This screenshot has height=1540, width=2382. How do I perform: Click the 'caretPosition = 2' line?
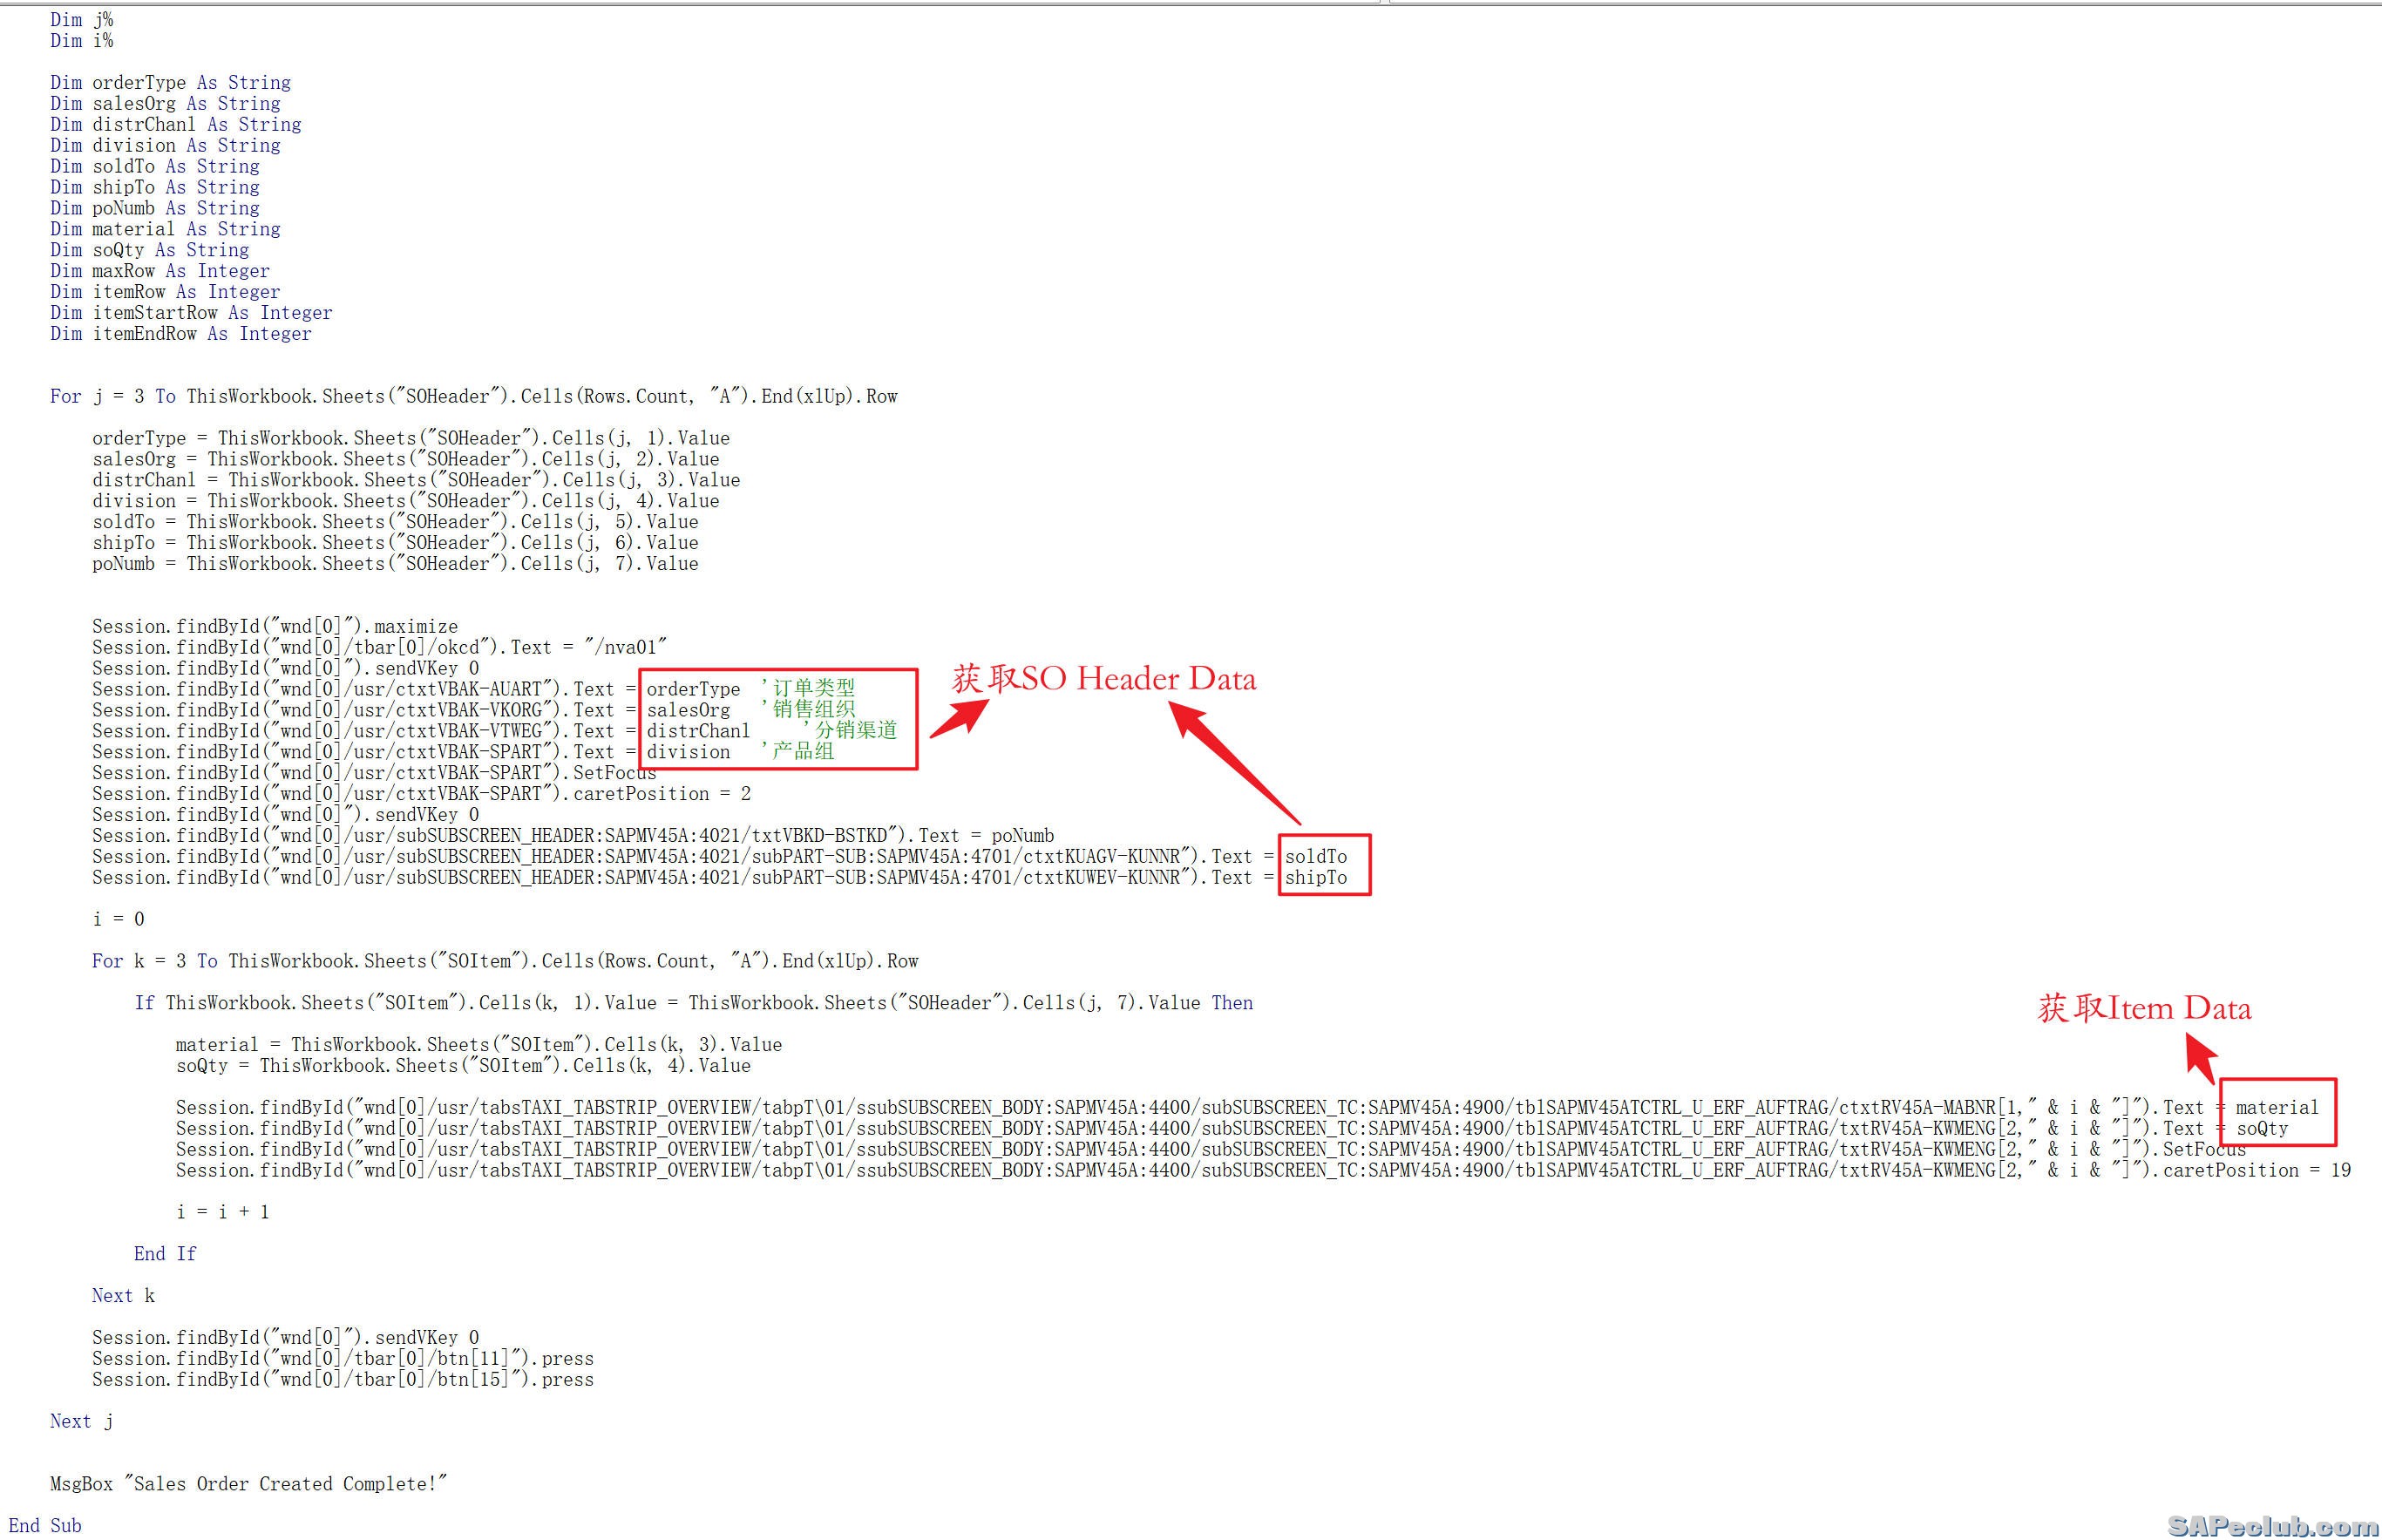422,795
